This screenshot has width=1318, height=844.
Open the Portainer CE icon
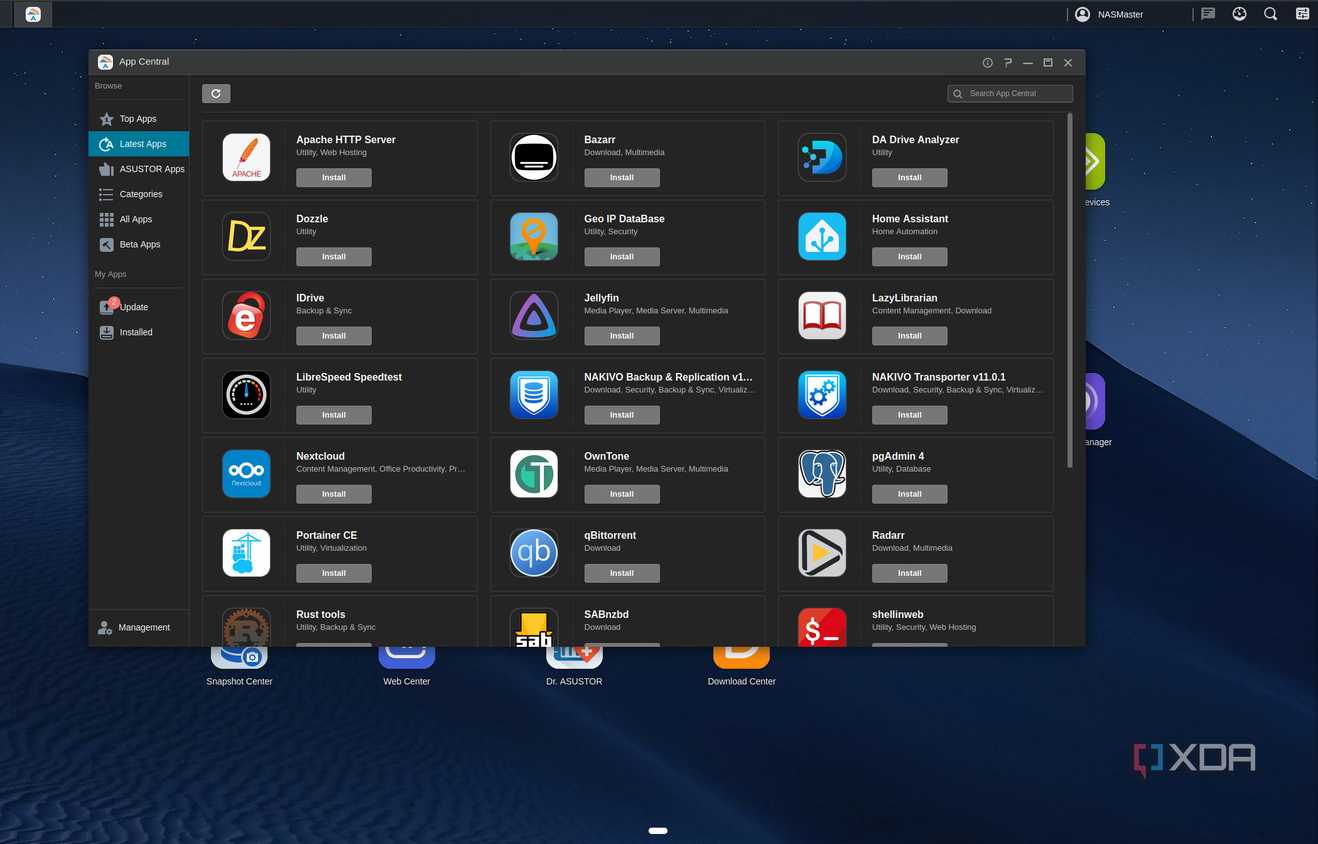click(x=246, y=552)
